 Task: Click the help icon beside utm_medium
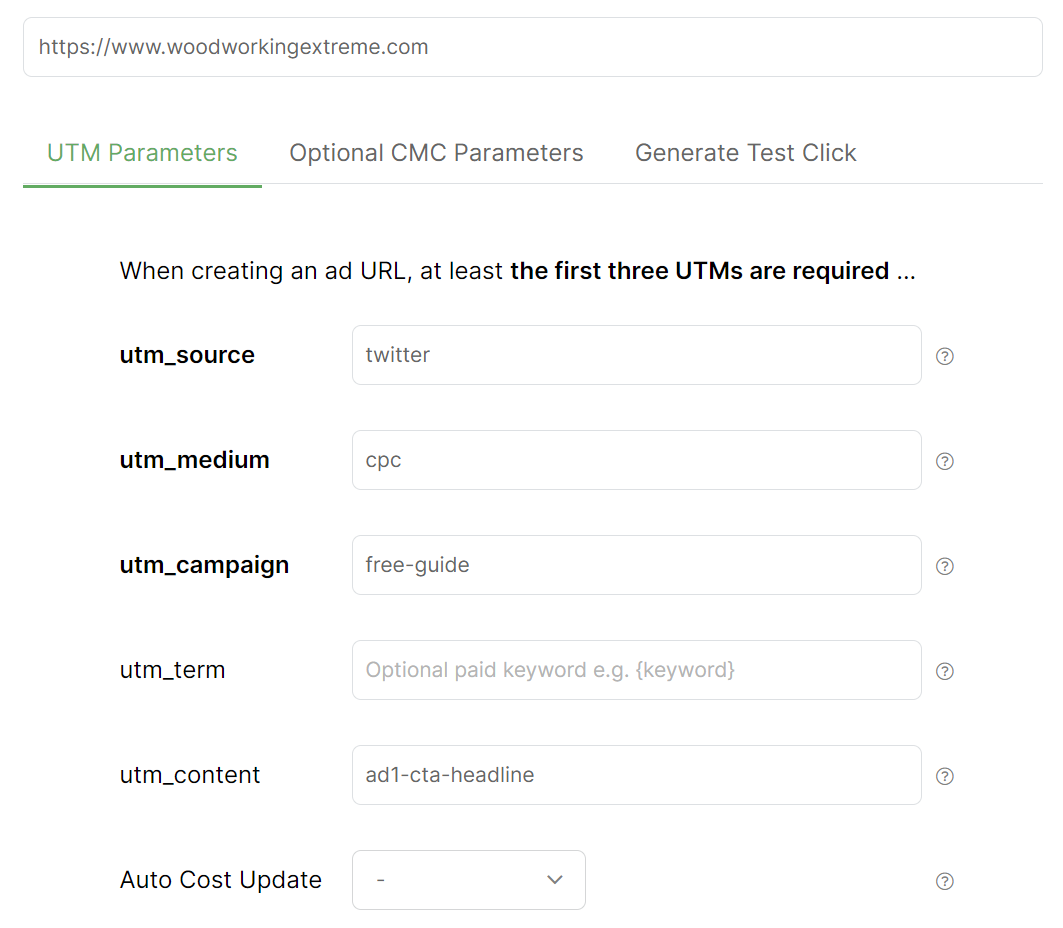[x=944, y=461]
